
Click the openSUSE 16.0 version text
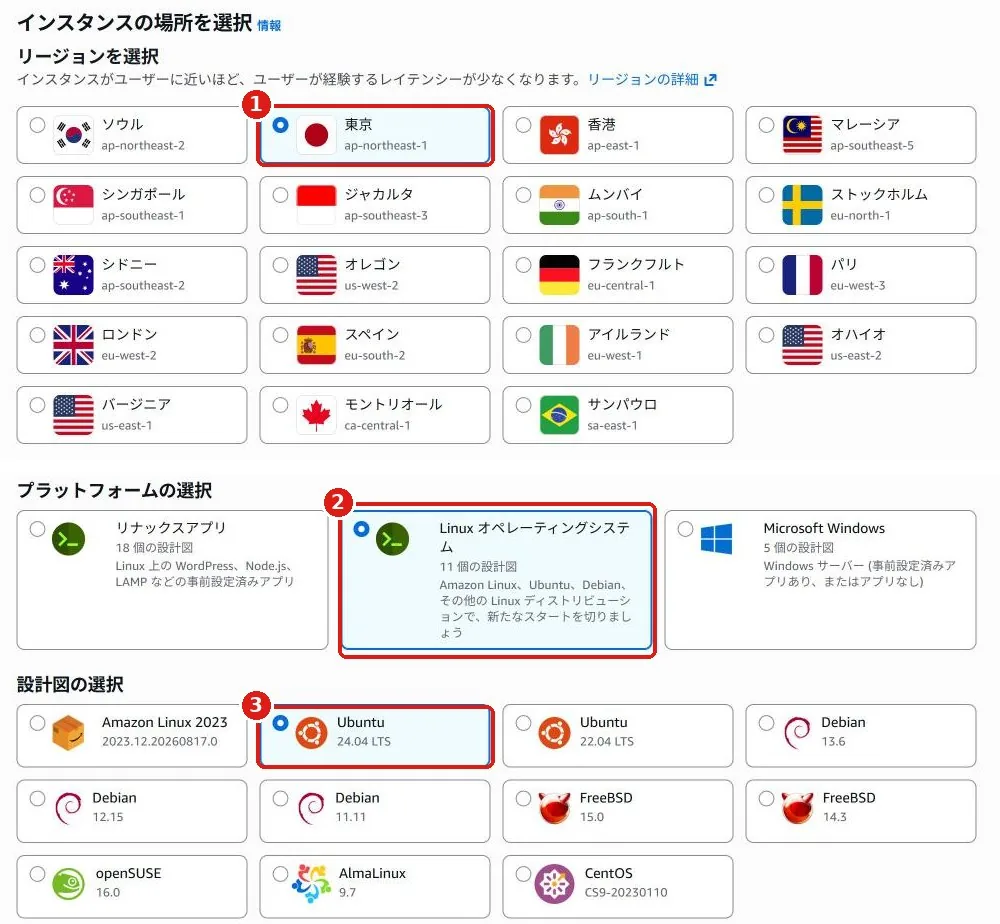click(x=108, y=893)
